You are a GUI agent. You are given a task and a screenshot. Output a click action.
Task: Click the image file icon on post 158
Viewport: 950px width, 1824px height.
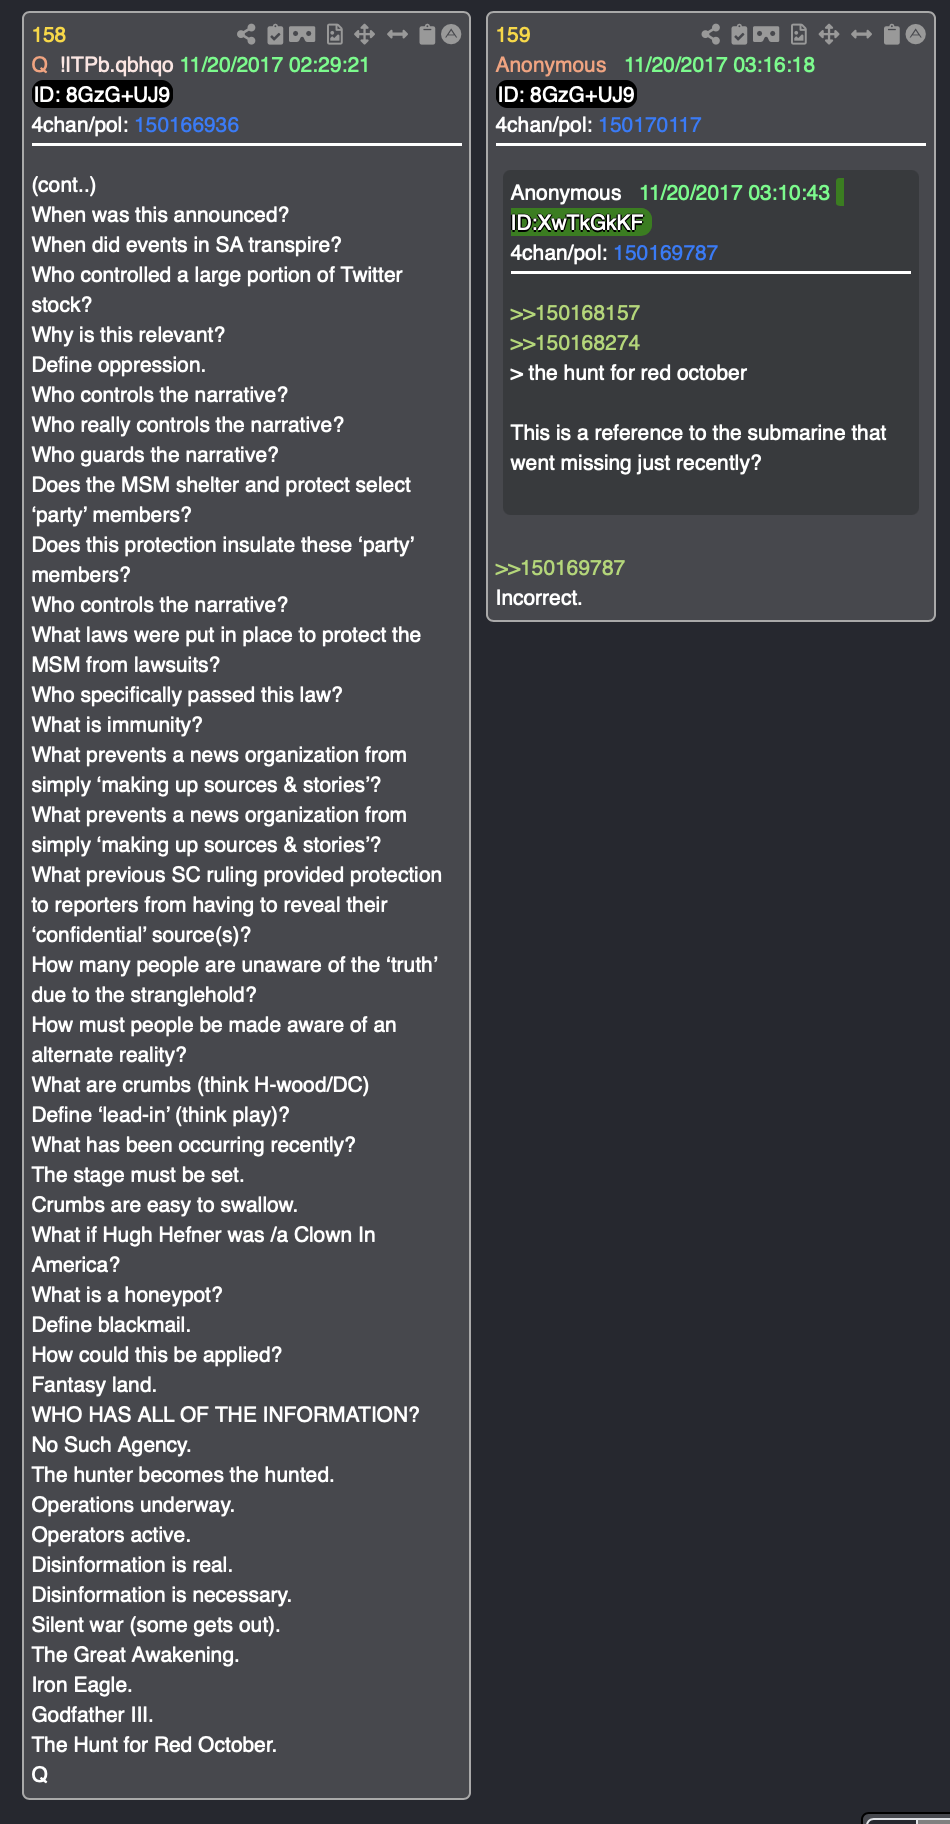tap(335, 35)
